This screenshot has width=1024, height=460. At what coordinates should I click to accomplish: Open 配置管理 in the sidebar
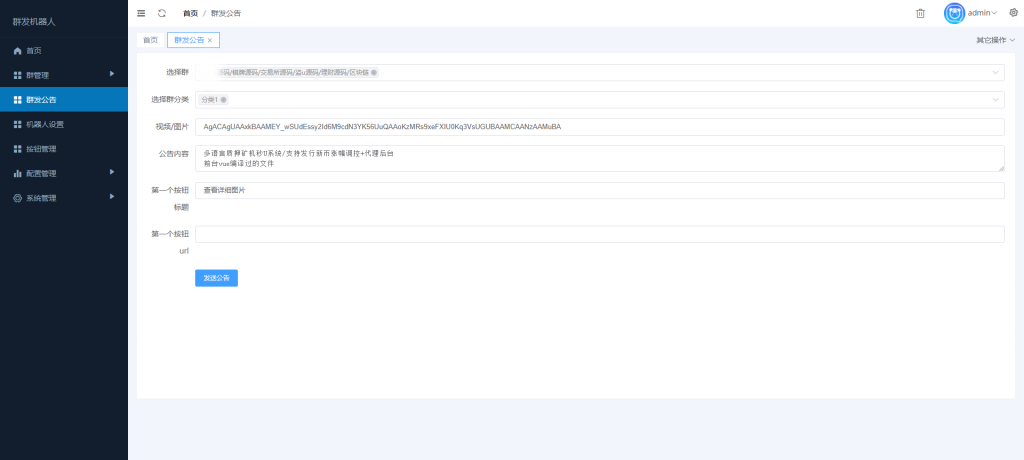[64, 174]
